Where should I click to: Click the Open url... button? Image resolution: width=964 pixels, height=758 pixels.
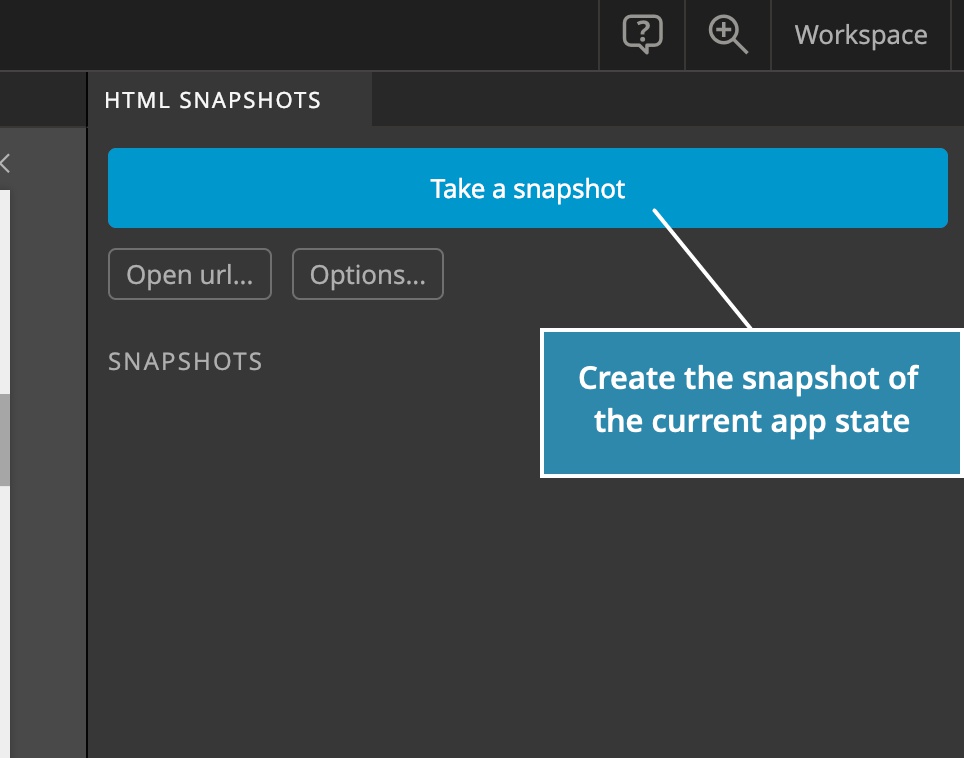pos(190,274)
